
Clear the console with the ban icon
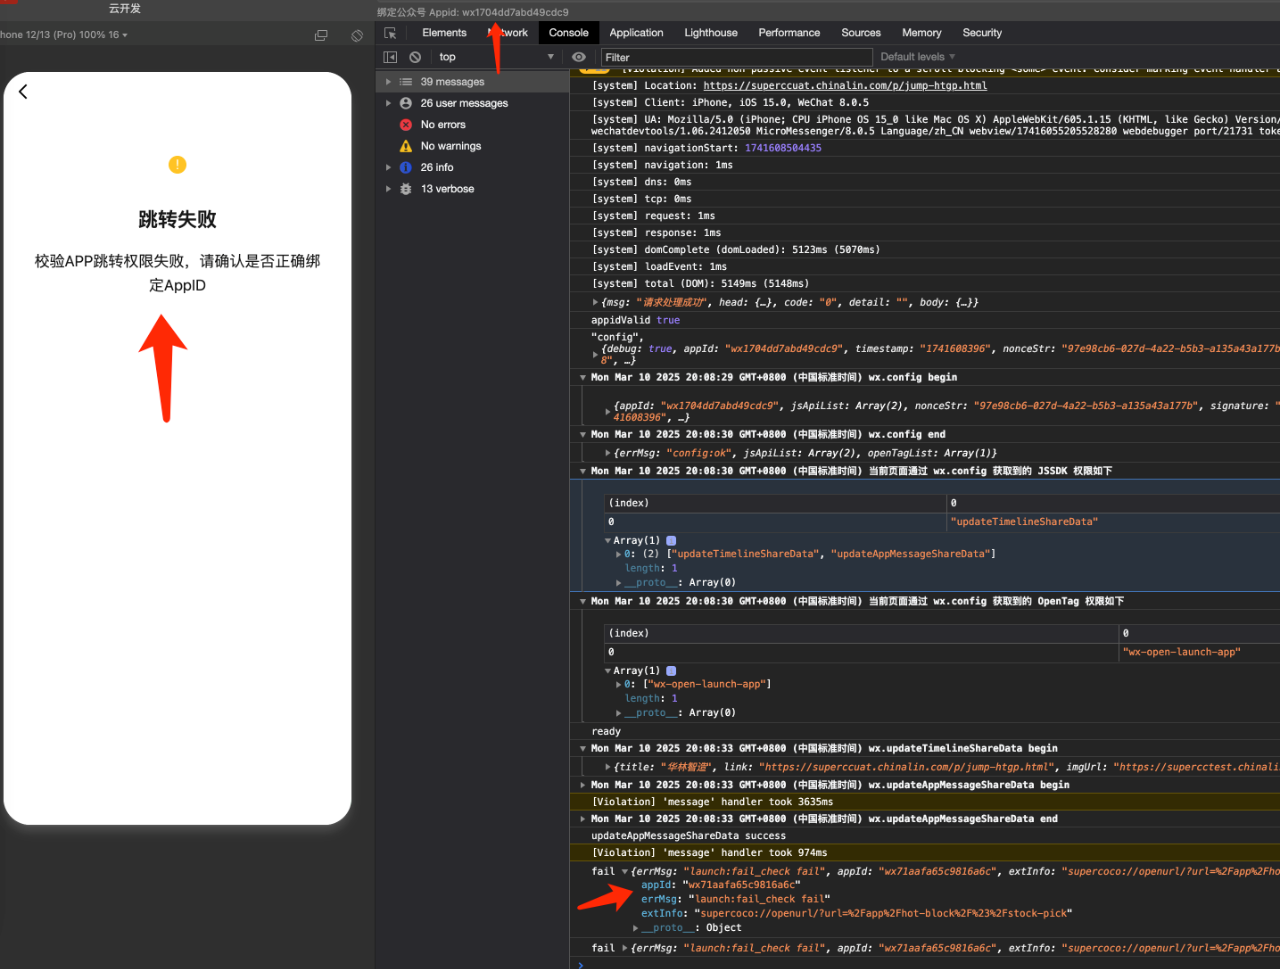tap(415, 57)
